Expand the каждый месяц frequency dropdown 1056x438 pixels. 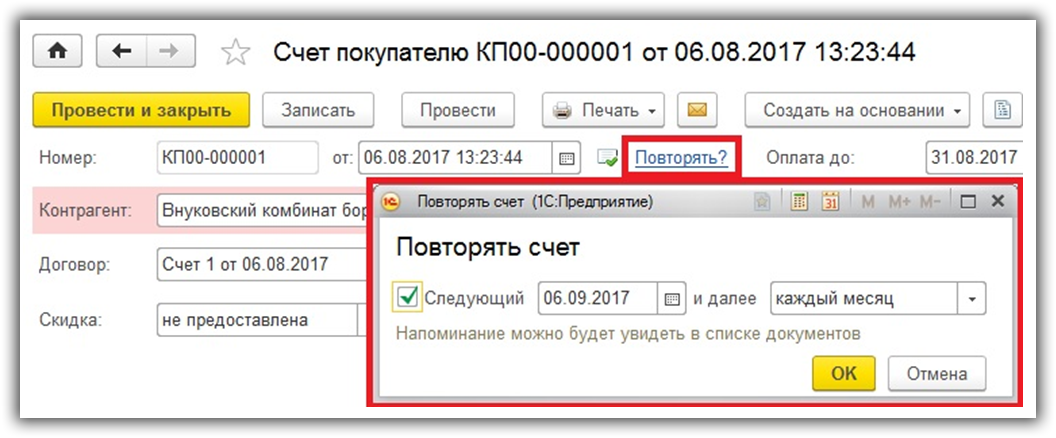972,298
